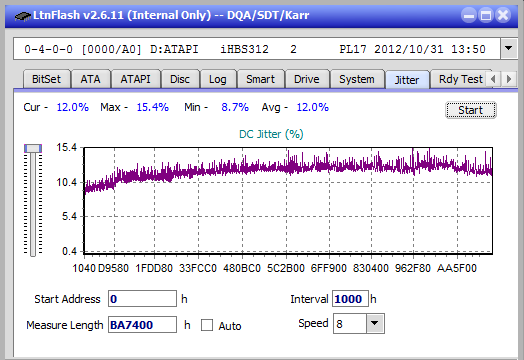
Task: Open the Log tab
Action: (x=218, y=79)
